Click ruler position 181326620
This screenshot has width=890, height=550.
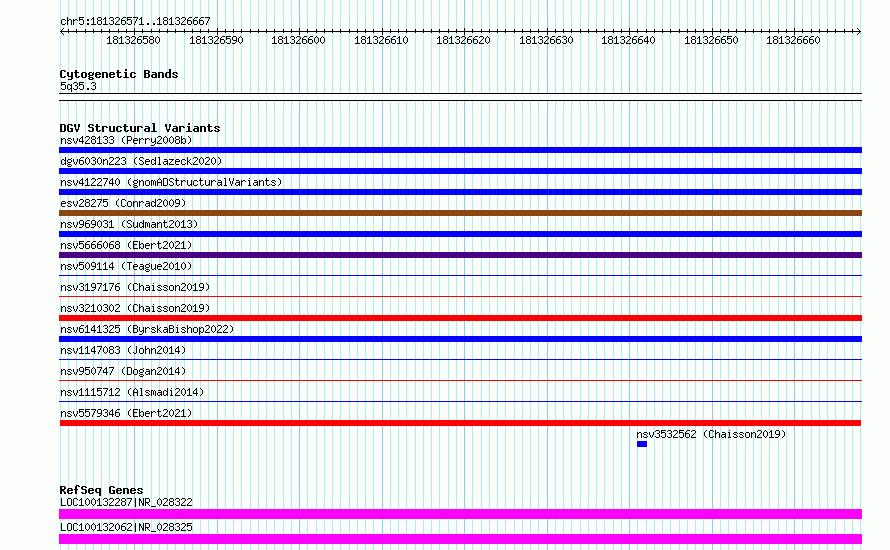tap(464, 40)
